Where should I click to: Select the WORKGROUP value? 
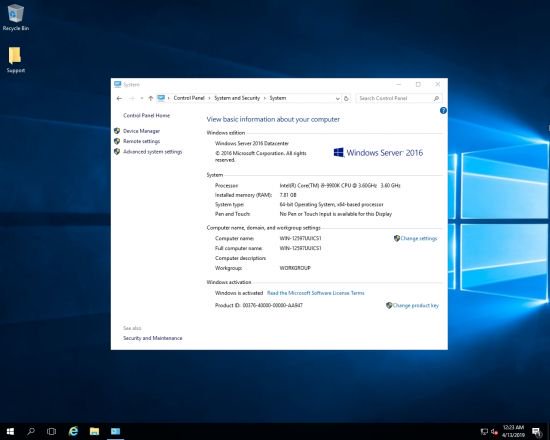tap(295, 268)
